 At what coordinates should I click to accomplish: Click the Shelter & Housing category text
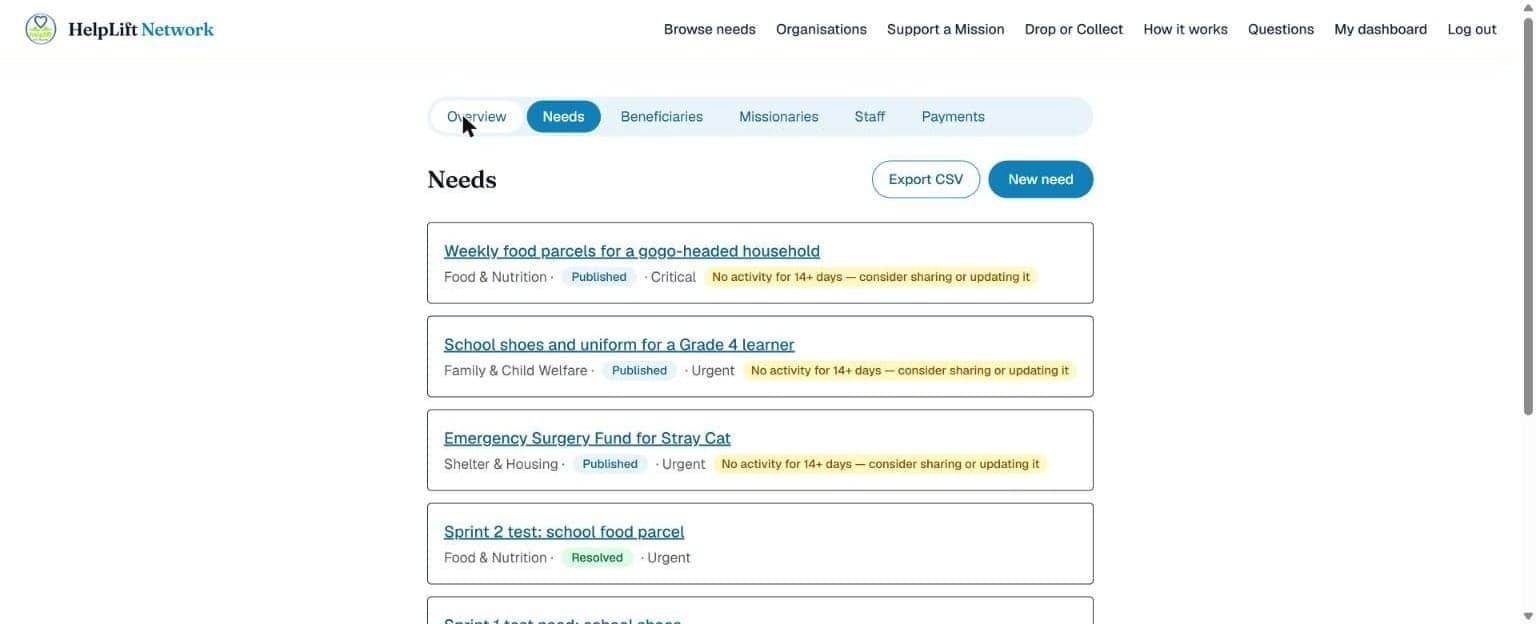tap(501, 464)
